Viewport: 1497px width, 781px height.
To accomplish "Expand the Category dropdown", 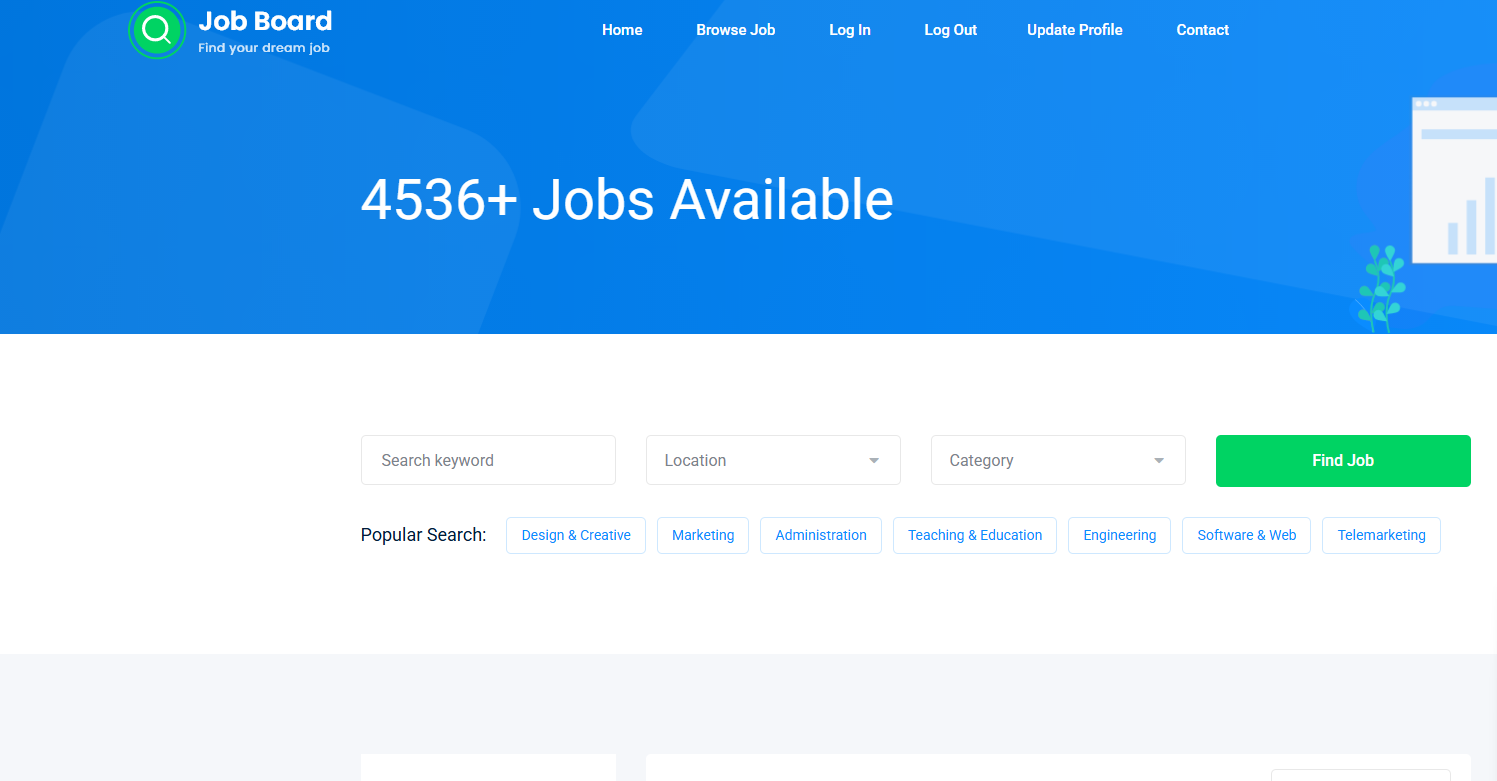I will tap(1057, 460).
